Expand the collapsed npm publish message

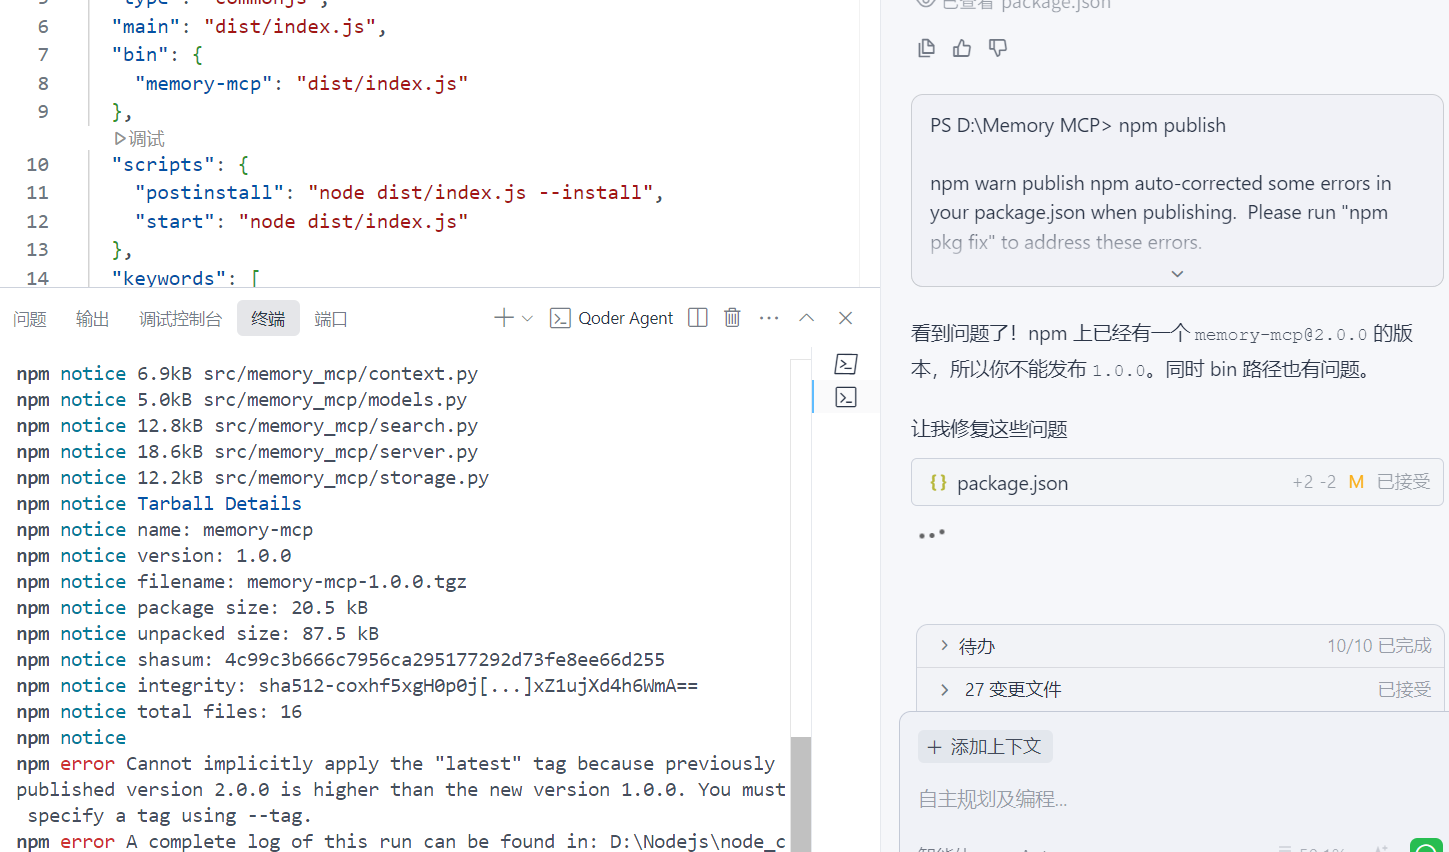1177,274
